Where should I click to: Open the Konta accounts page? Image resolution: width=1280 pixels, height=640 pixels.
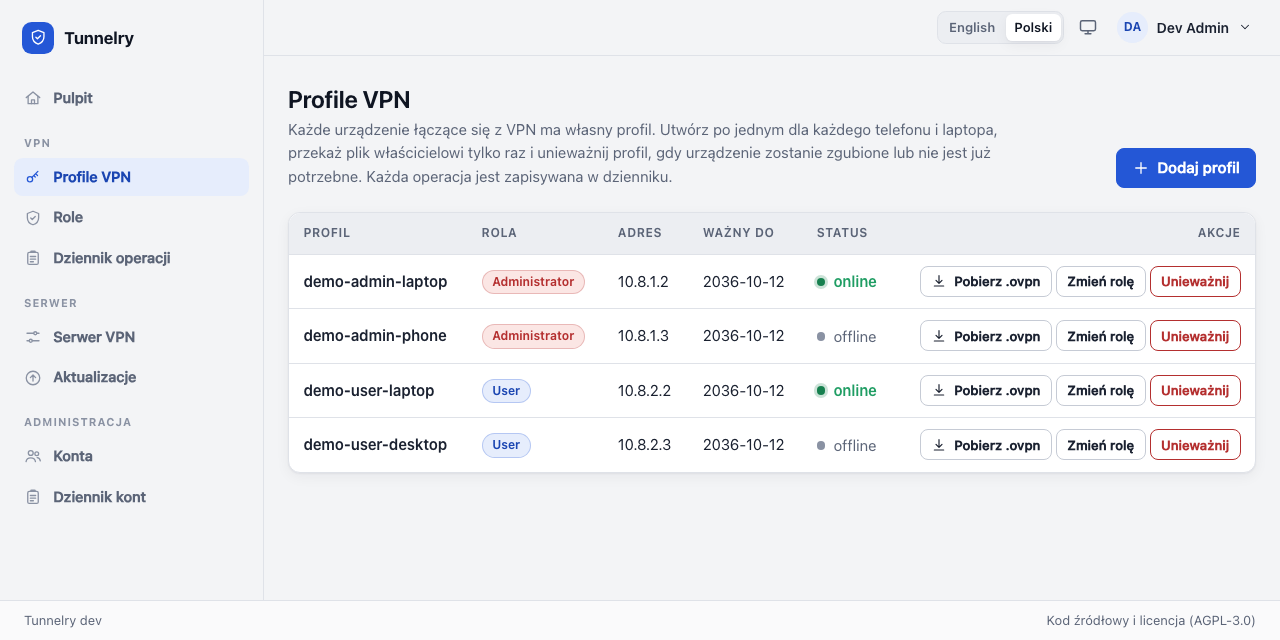pyautogui.click(x=131, y=456)
